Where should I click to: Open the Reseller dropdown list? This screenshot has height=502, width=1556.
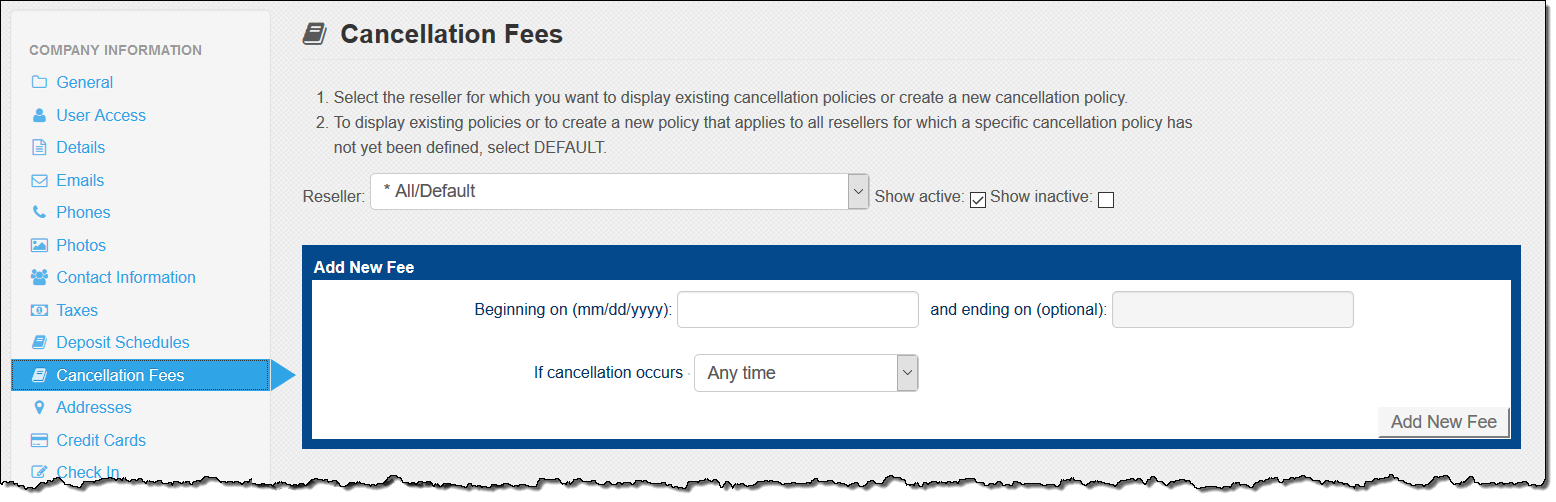pyautogui.click(x=619, y=191)
